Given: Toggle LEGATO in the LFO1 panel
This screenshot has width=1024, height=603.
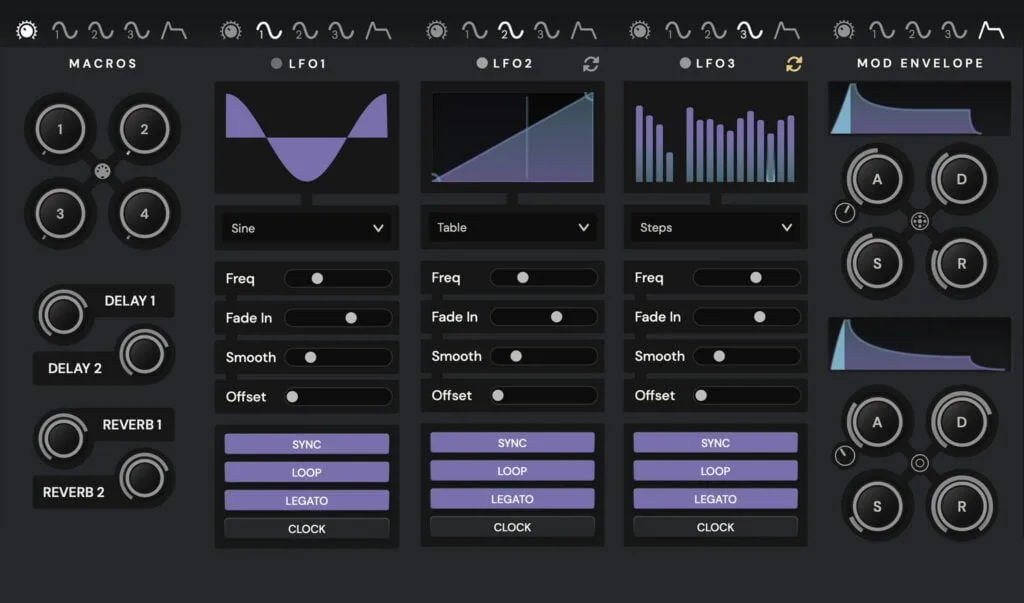Looking at the screenshot, I should click(x=307, y=500).
